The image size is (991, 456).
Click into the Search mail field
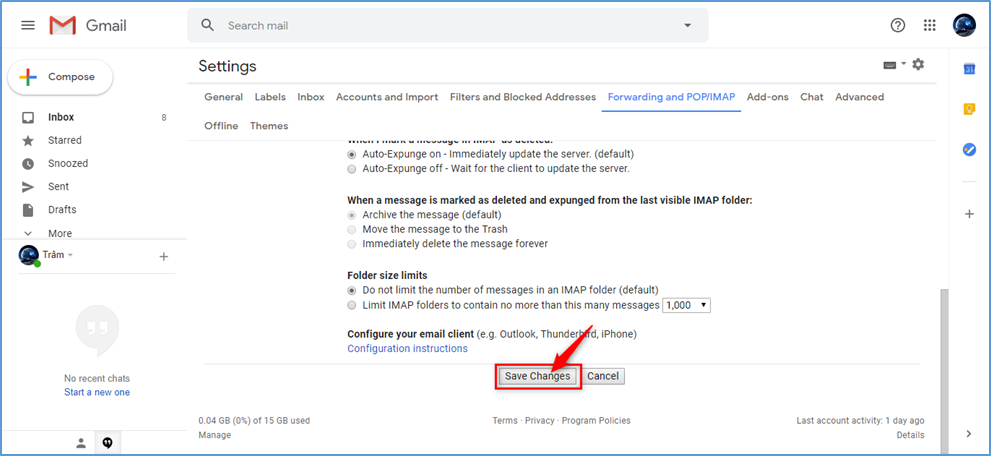click(440, 25)
